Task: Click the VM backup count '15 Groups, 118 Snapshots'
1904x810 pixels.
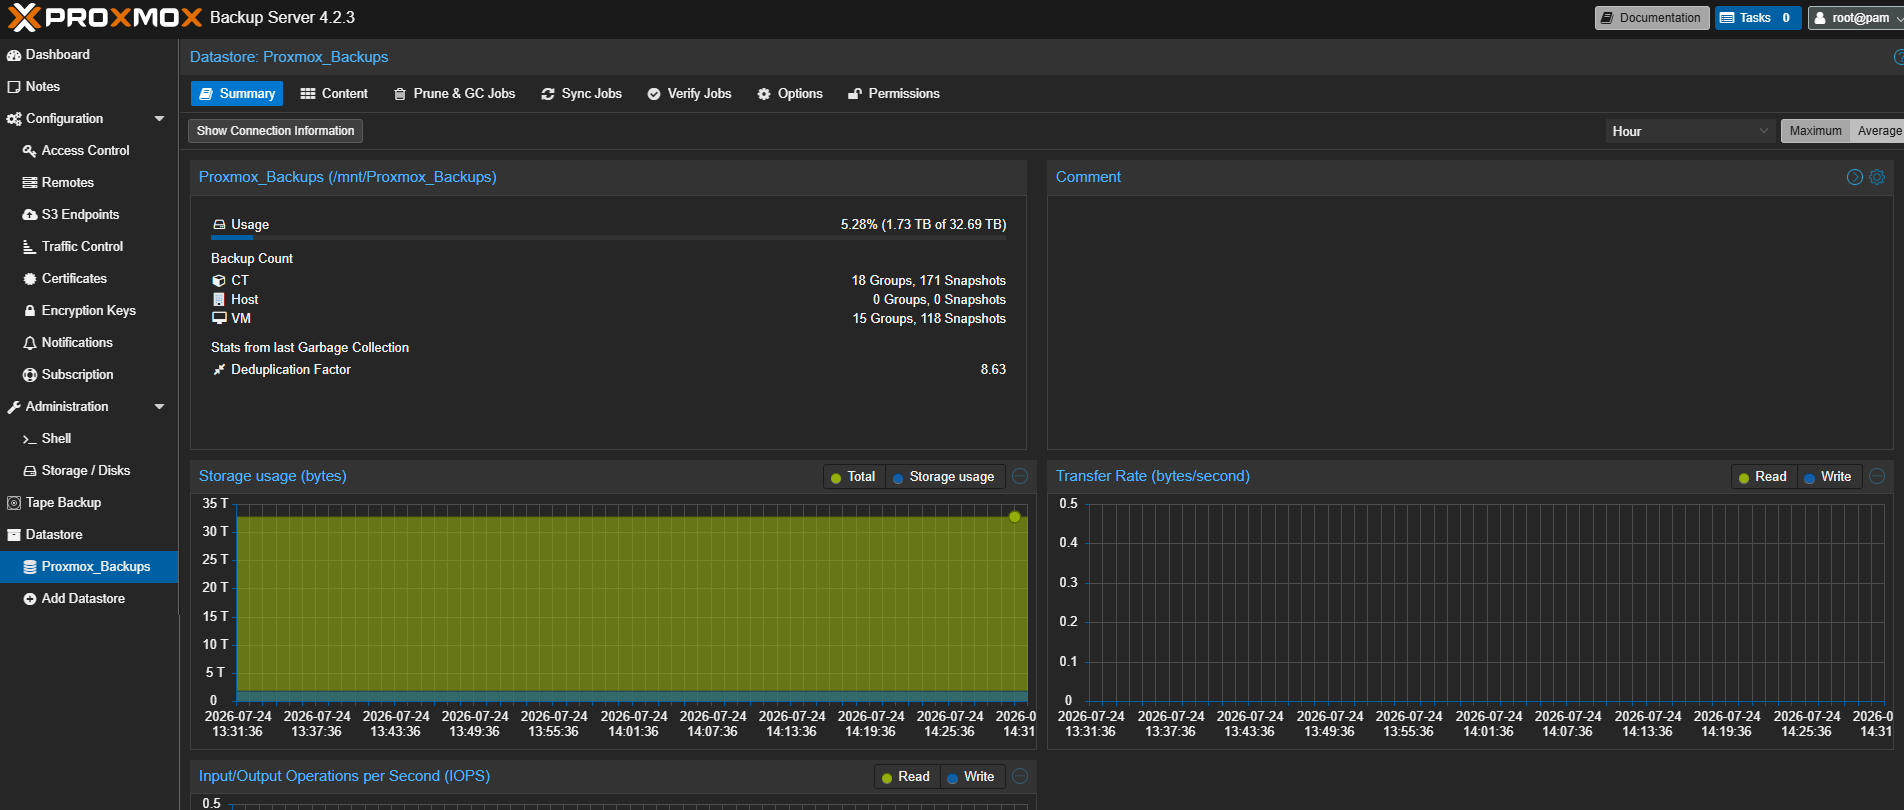Action: point(929,319)
